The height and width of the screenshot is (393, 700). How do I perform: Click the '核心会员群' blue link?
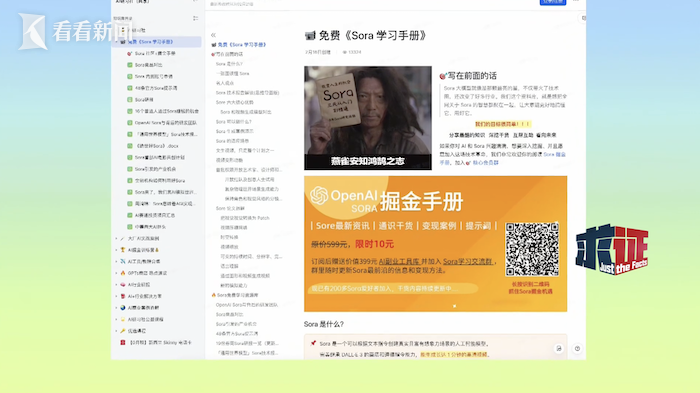485,163
